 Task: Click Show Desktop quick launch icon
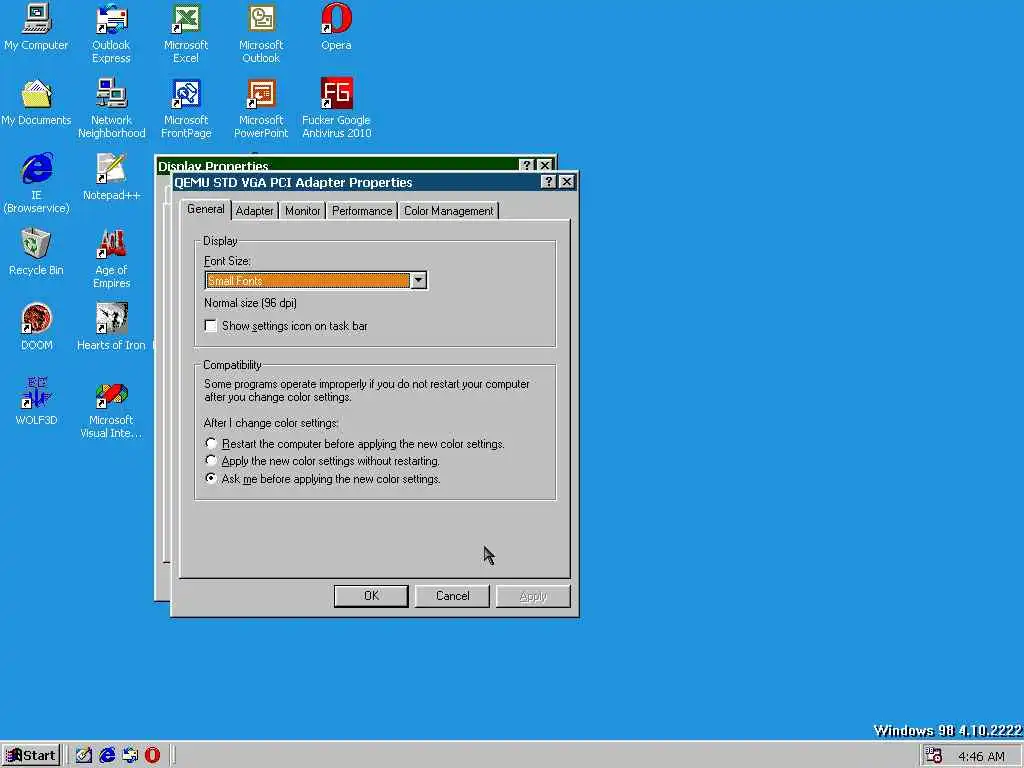[84, 755]
